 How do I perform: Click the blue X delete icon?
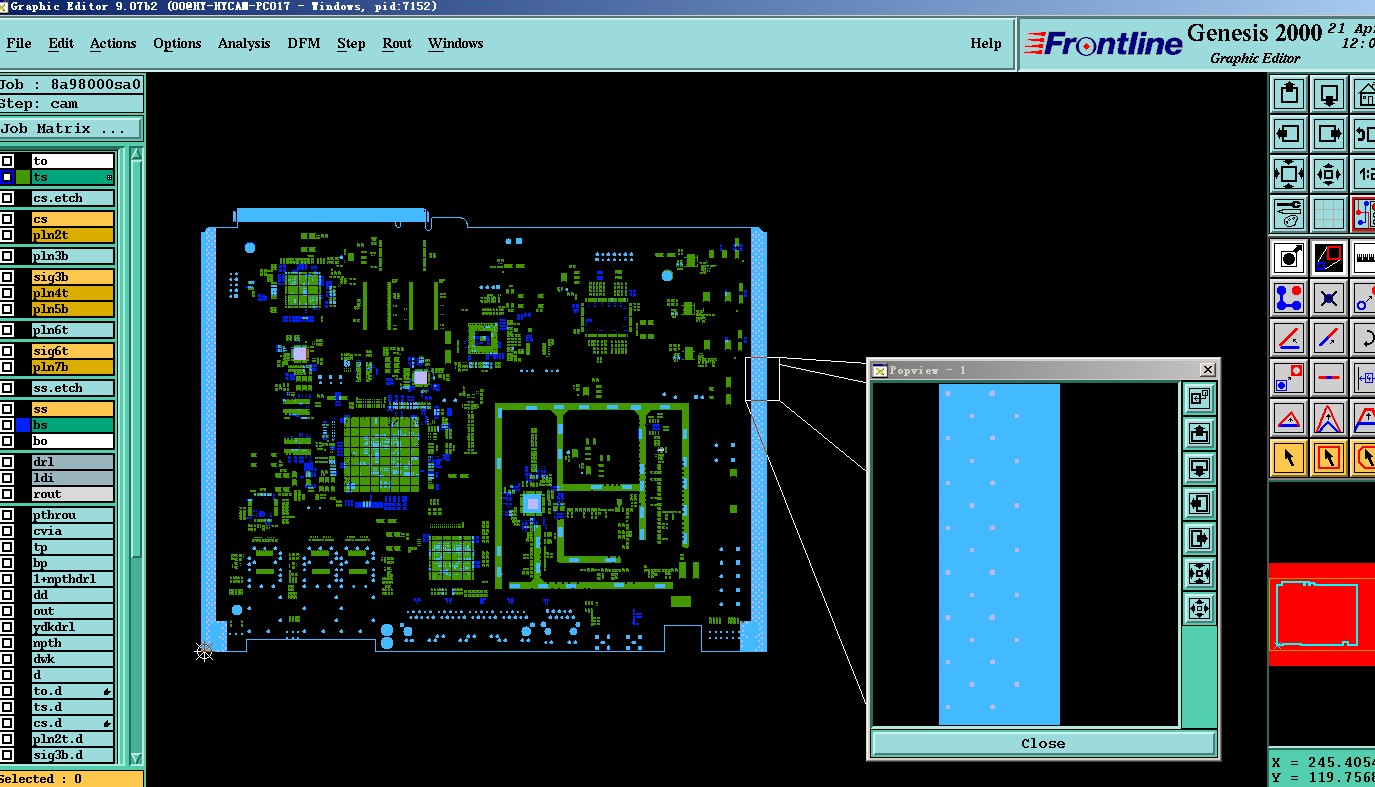coord(1328,297)
